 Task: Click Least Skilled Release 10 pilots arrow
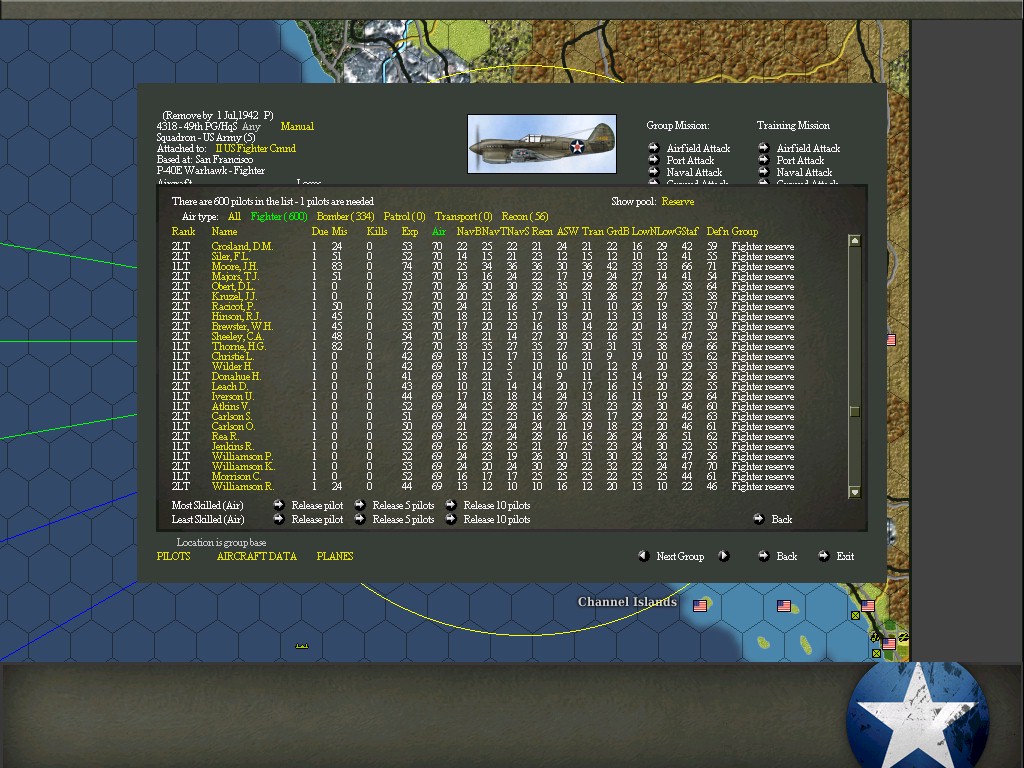click(451, 519)
